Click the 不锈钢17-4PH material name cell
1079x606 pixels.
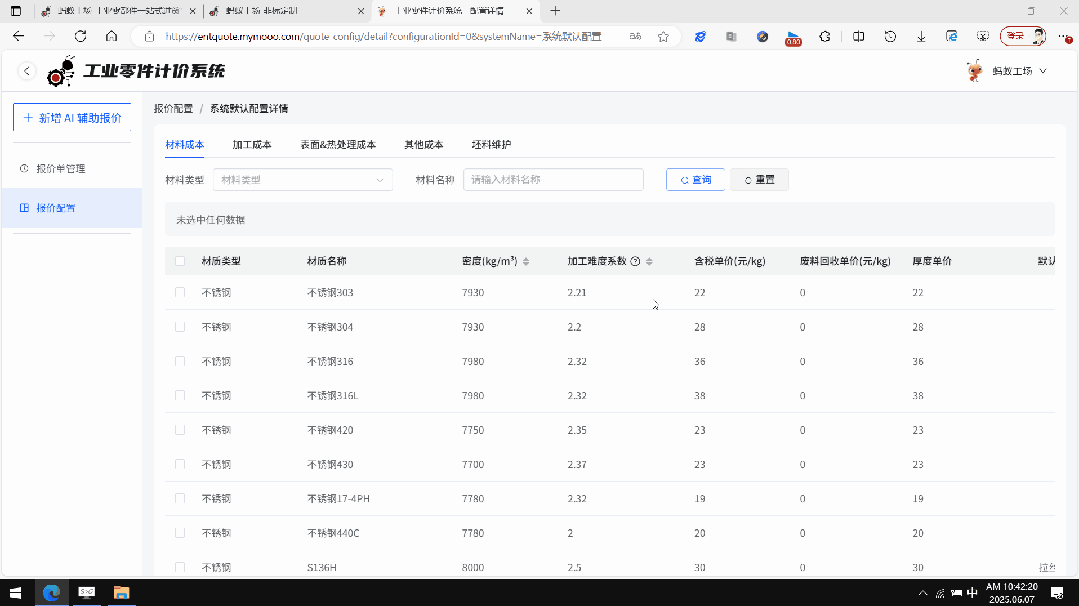[x=338, y=499]
